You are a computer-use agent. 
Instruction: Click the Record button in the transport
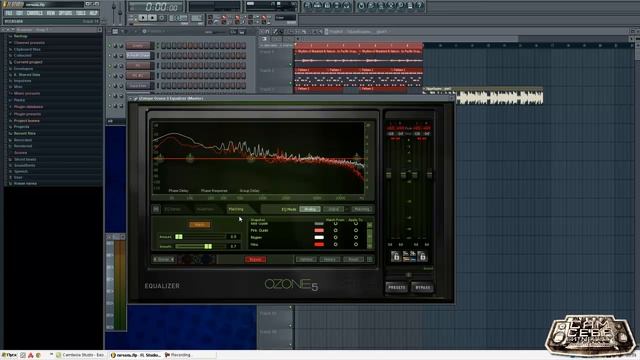click(162, 18)
